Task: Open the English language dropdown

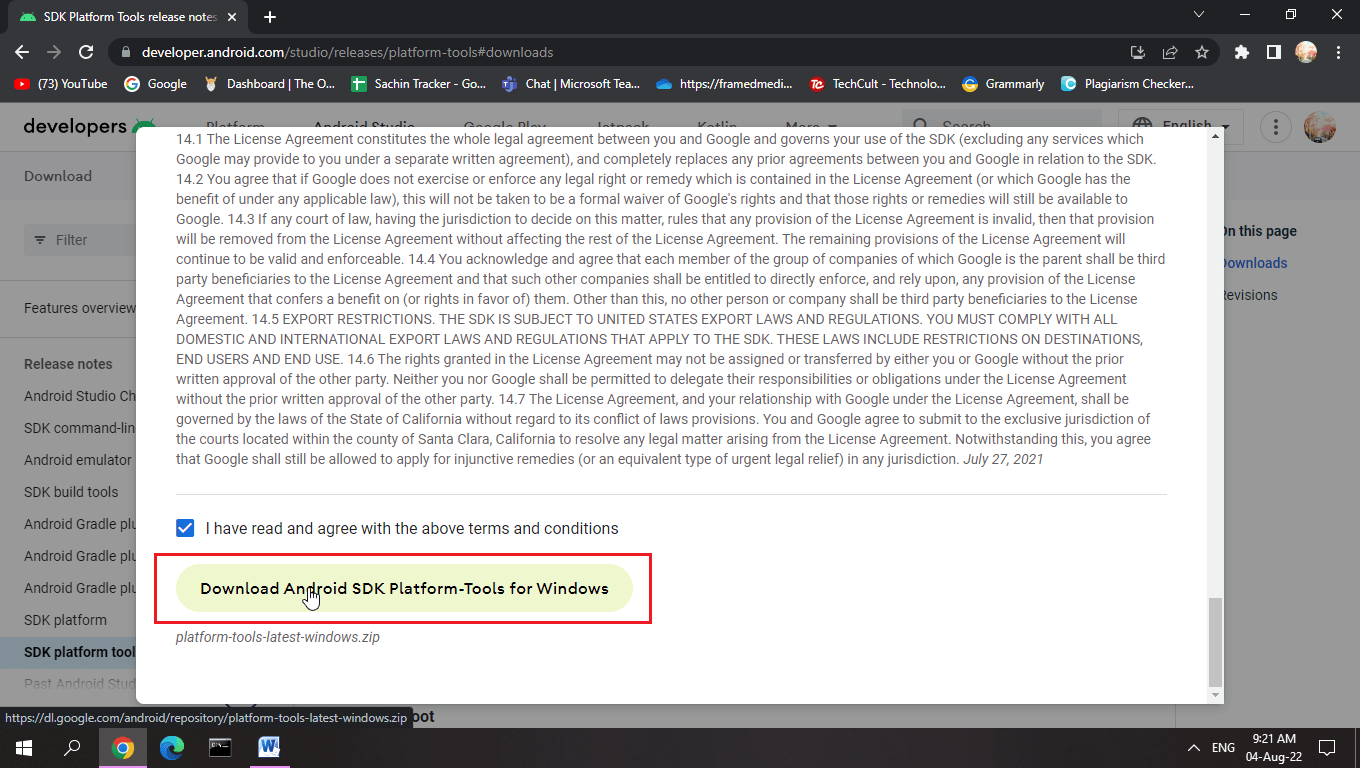Action: coord(1181,126)
